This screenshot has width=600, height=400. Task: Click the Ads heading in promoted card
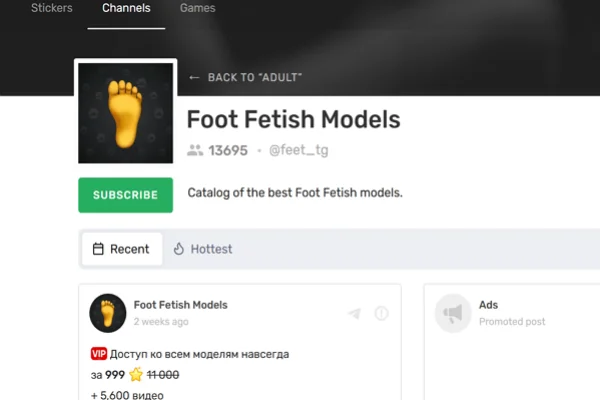click(489, 305)
